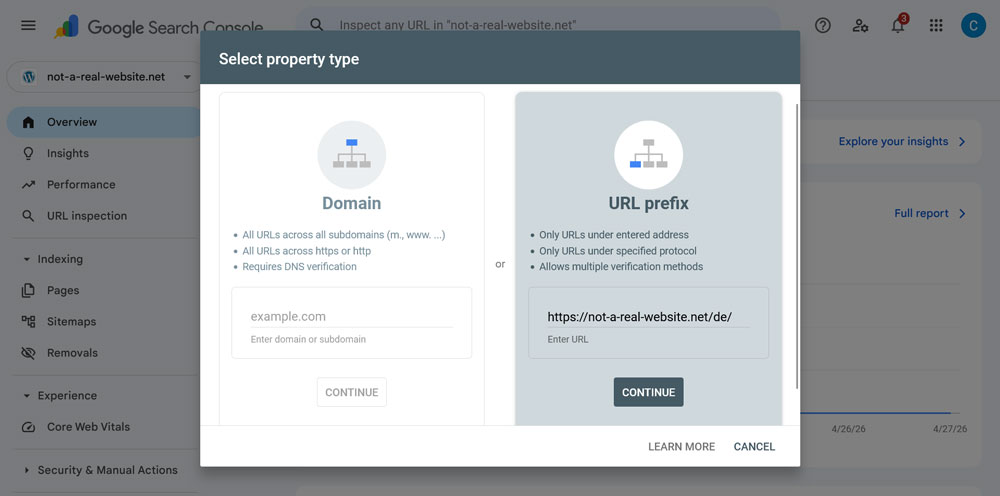
Task: Open Pages in sidebar
Action: point(63,290)
